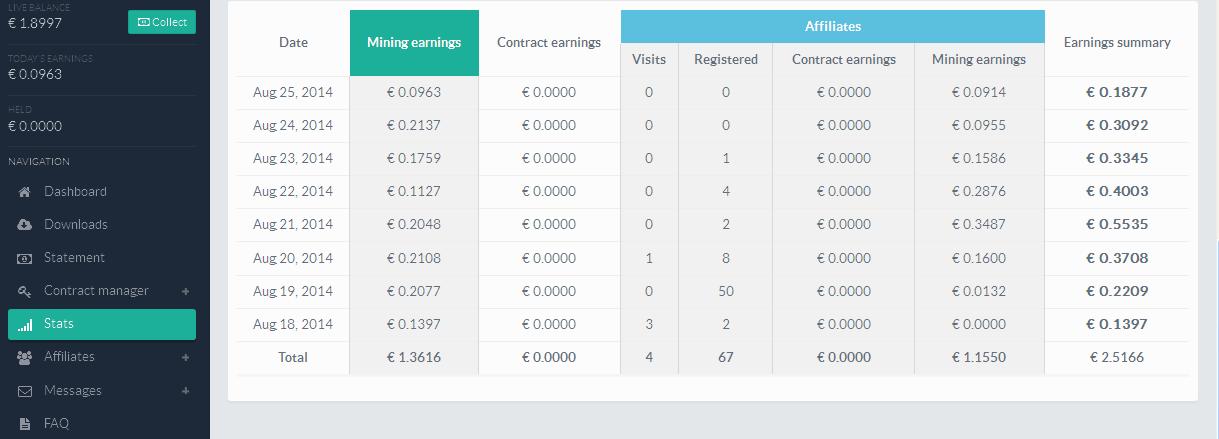
Task: Click the Downloads cloud icon
Action: (25, 225)
